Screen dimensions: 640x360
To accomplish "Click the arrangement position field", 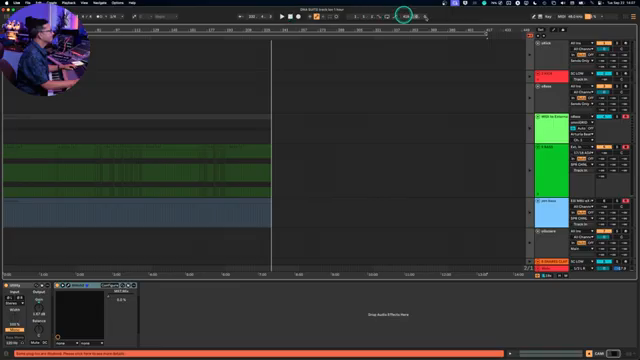I will (260, 17).
